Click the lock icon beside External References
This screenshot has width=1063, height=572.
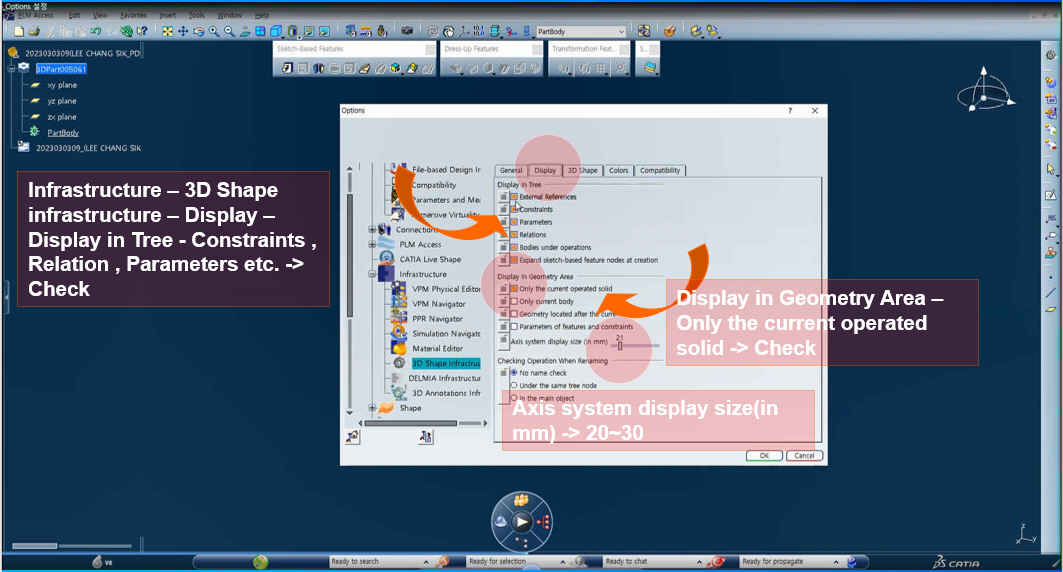[503, 197]
